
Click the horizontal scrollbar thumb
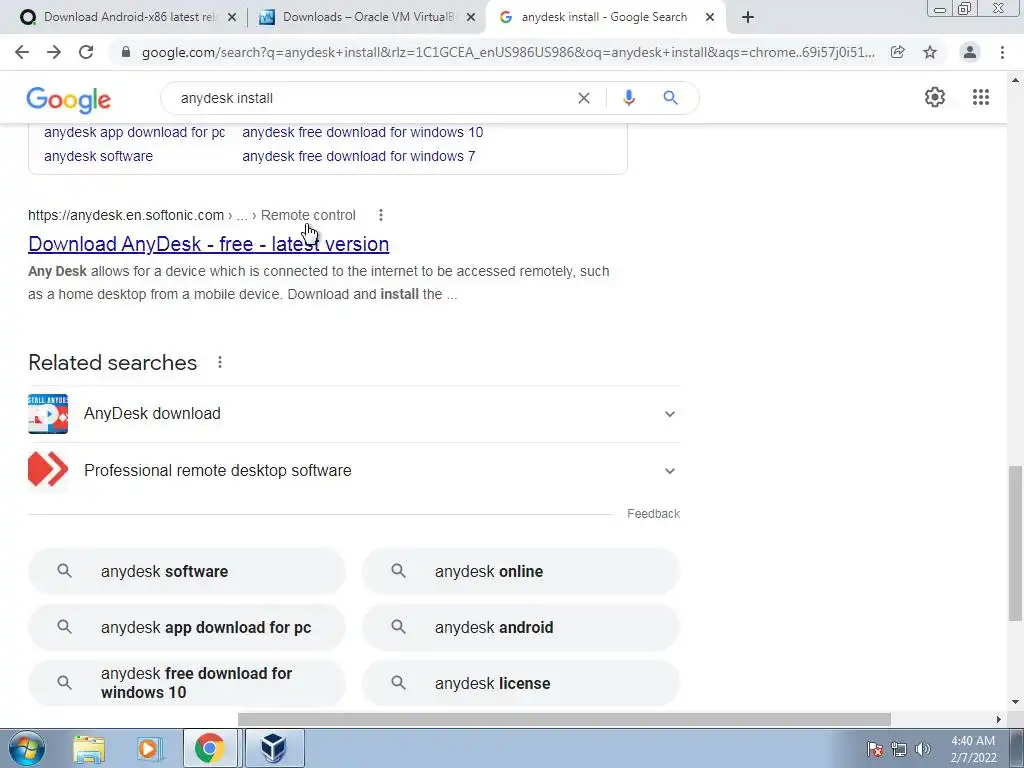(564, 719)
